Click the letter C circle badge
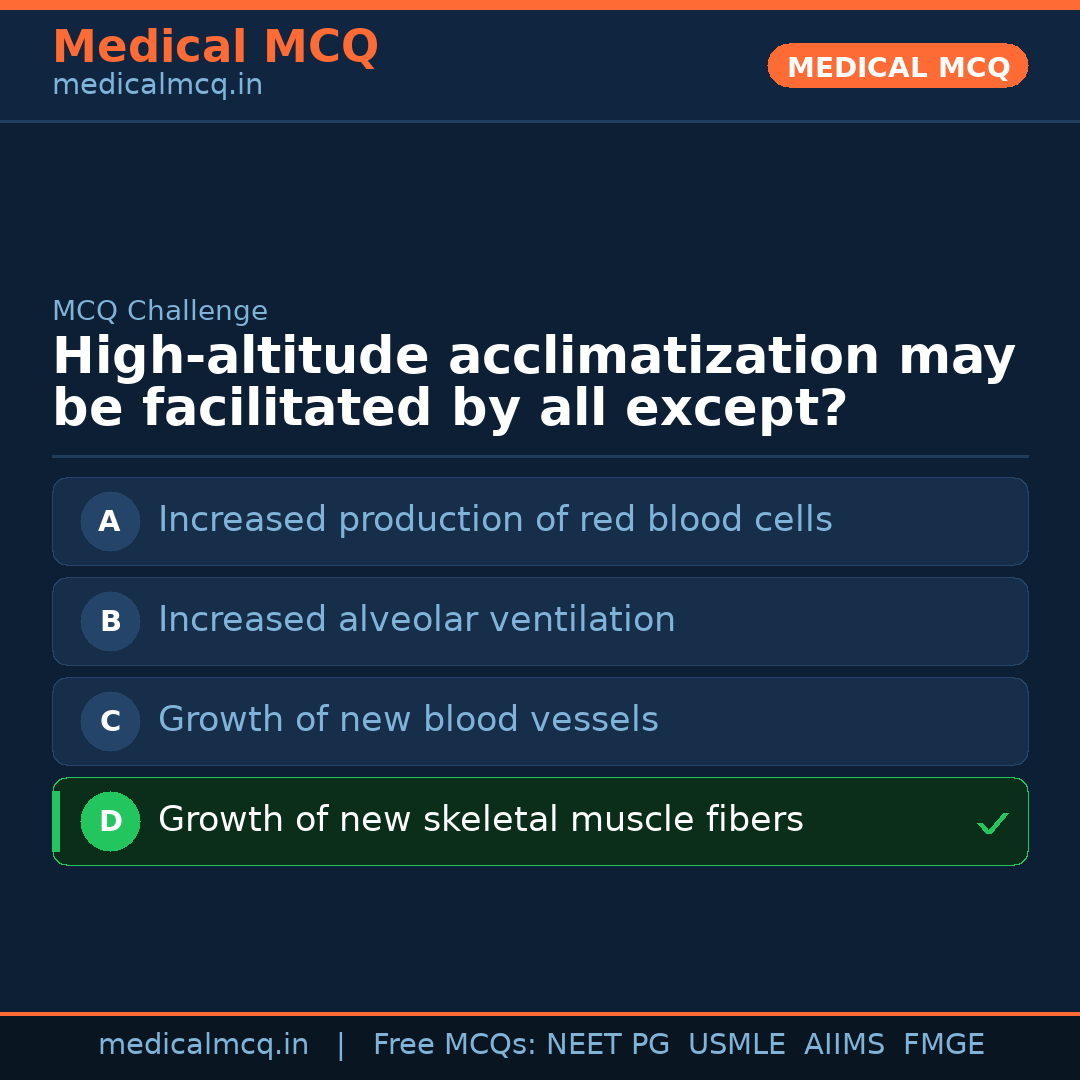This screenshot has height=1080, width=1080. (x=110, y=721)
